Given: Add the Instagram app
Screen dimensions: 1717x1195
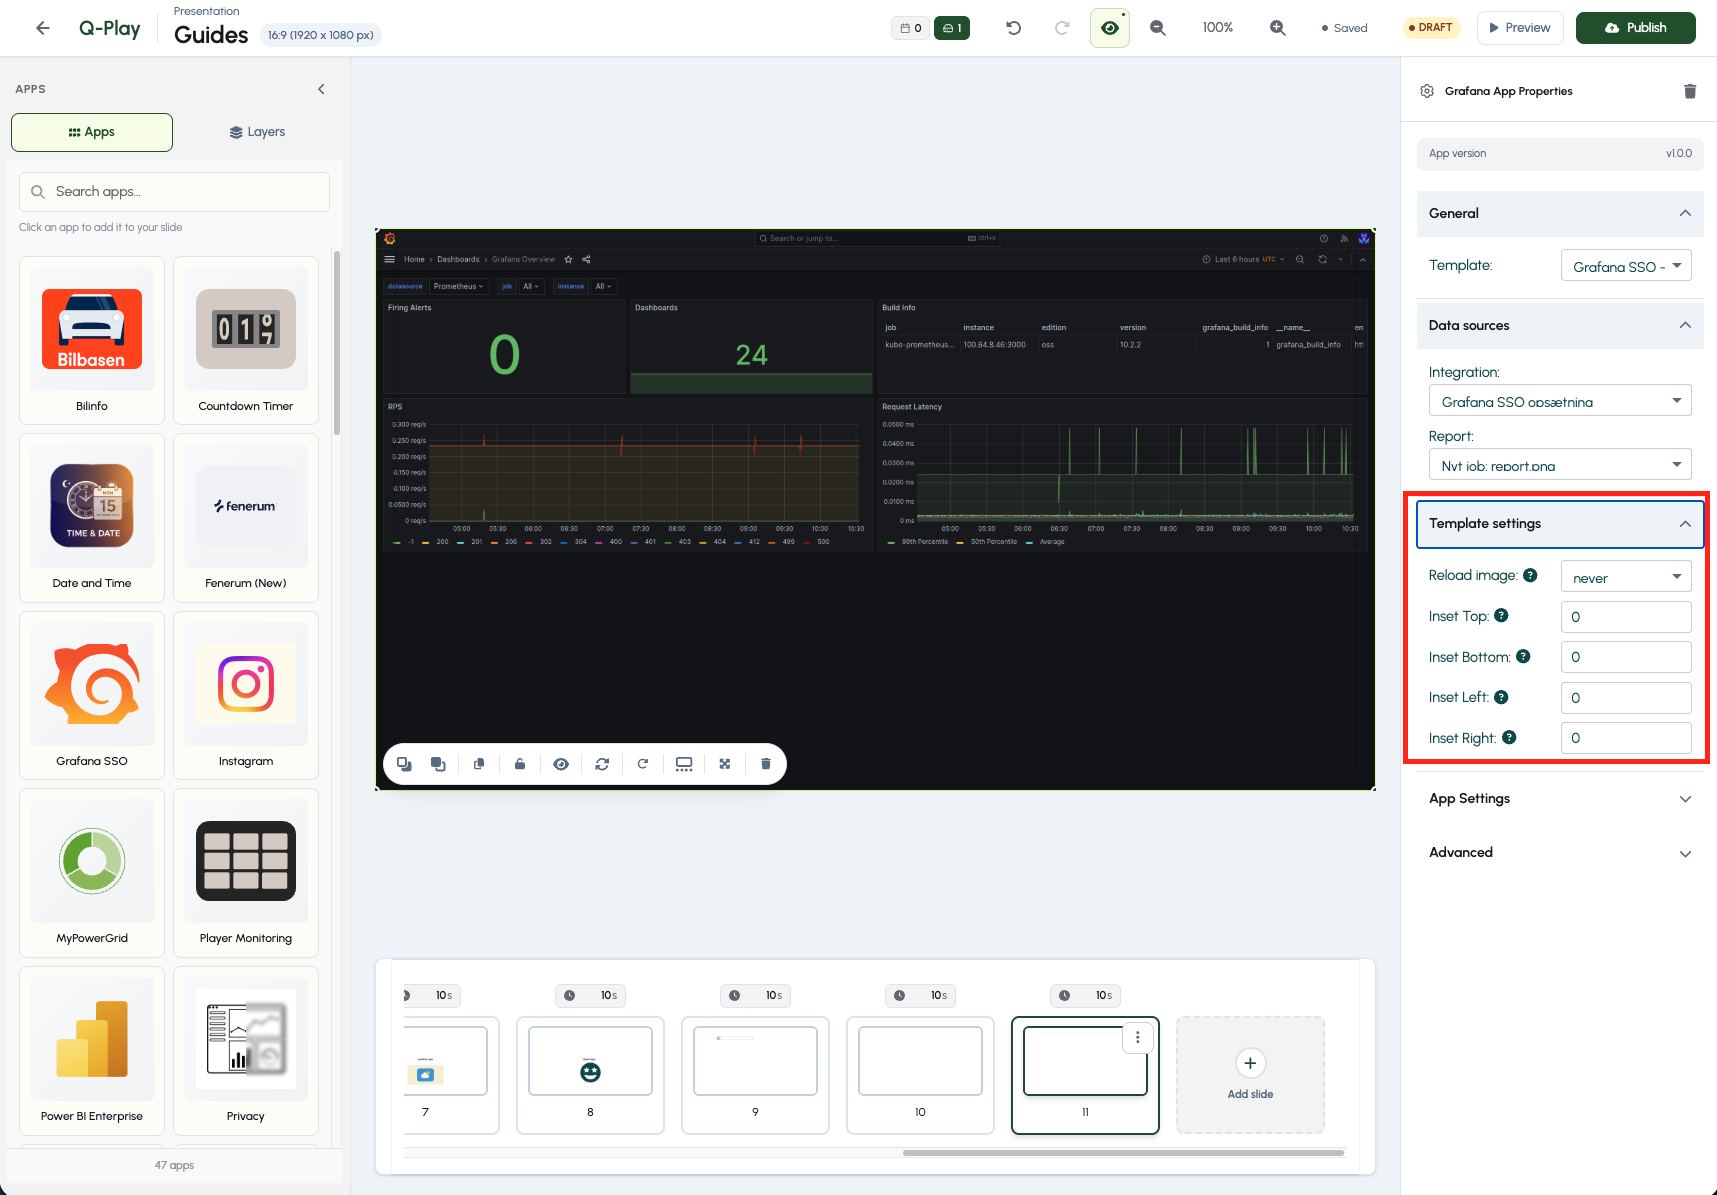Looking at the screenshot, I should pyautogui.click(x=246, y=695).
